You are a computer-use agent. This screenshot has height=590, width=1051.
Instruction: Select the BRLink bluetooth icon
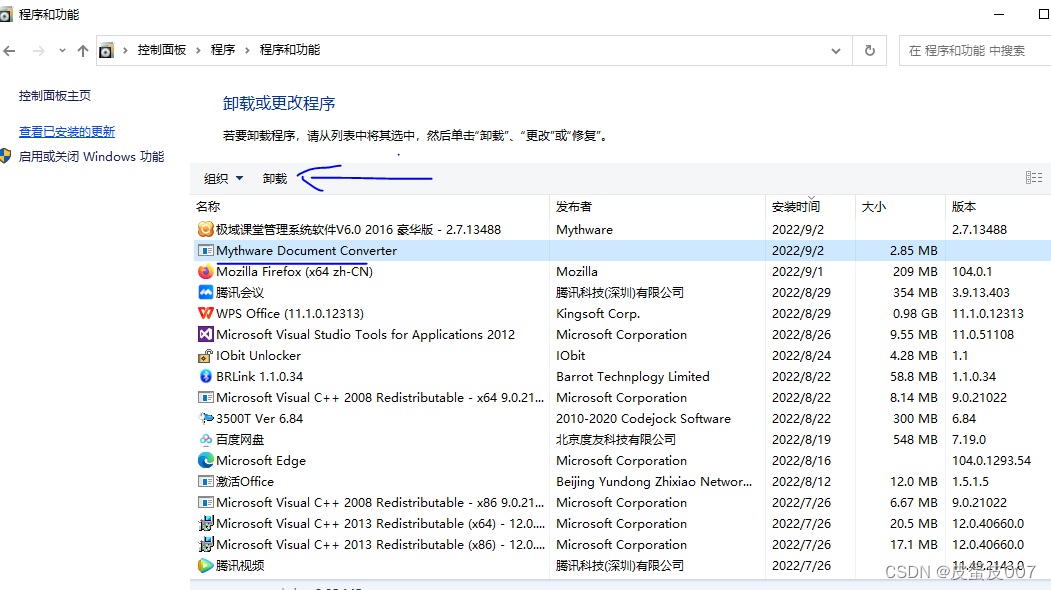coord(206,376)
